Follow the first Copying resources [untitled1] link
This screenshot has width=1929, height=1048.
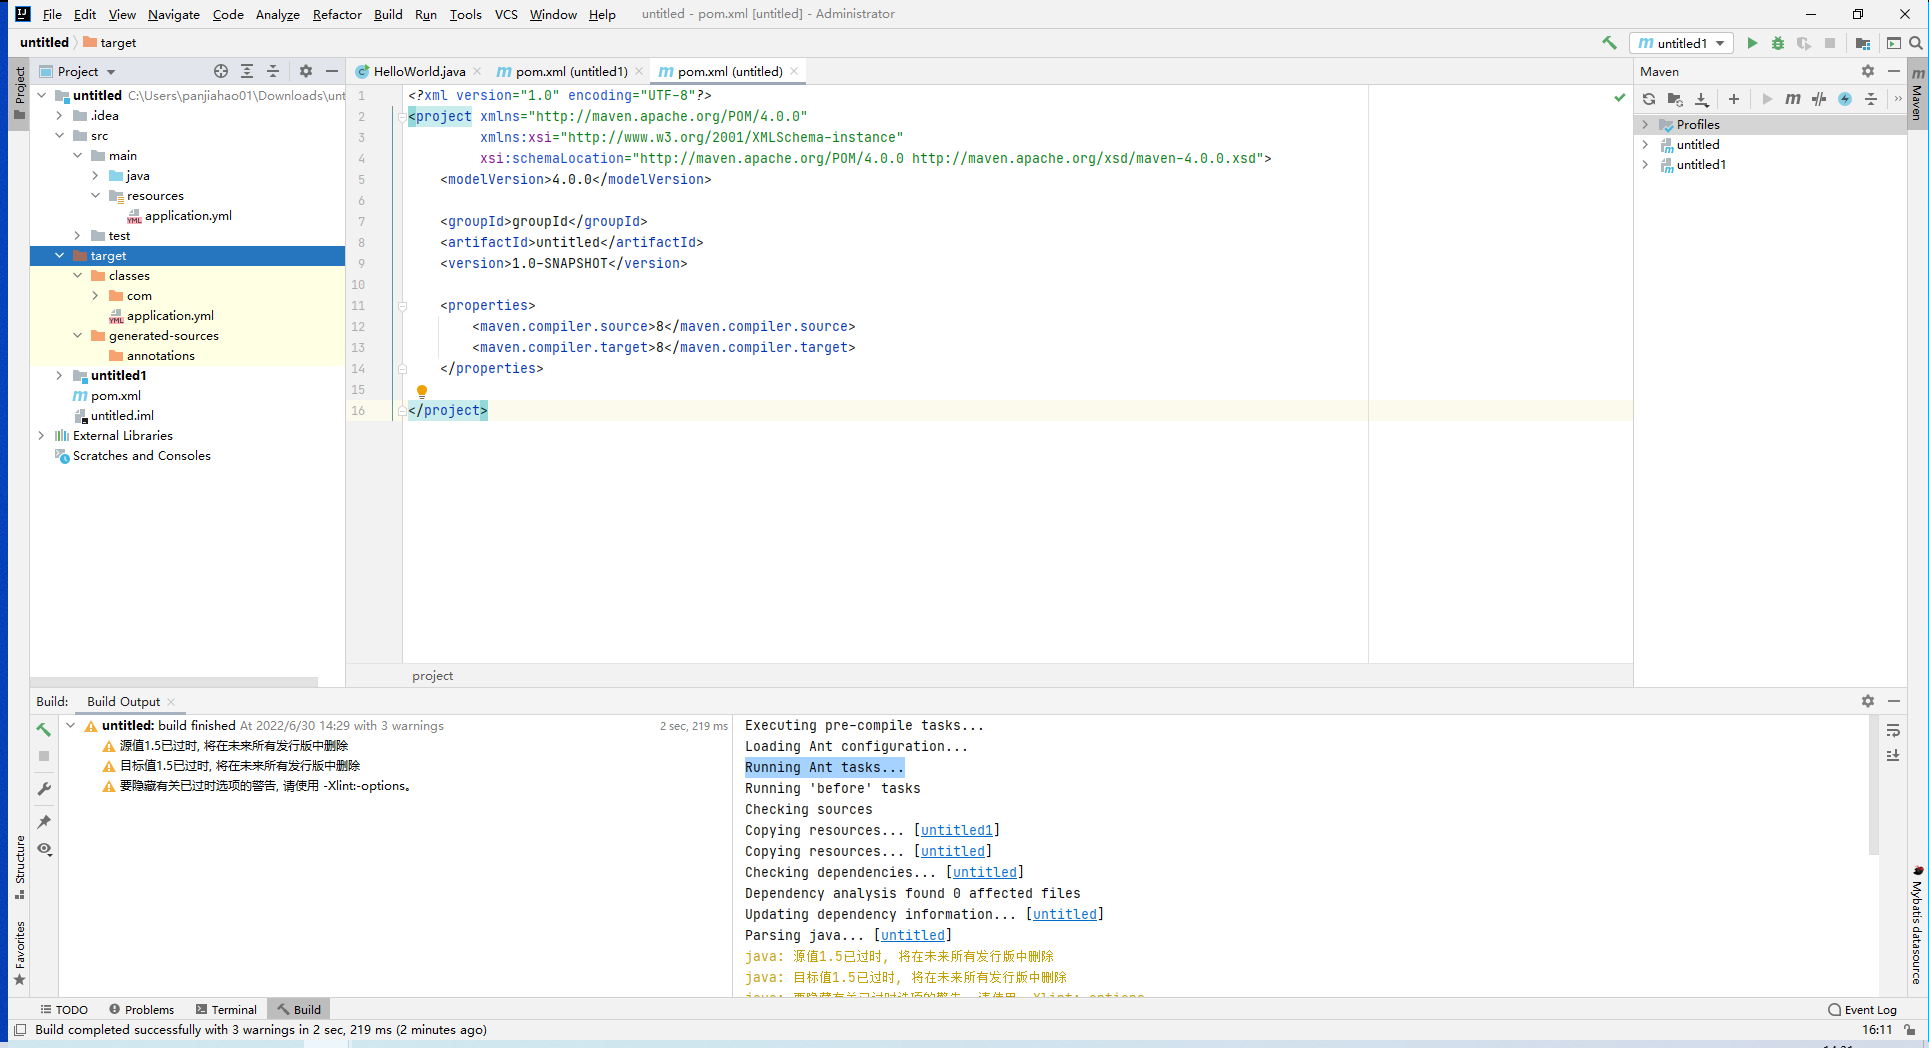(x=956, y=830)
